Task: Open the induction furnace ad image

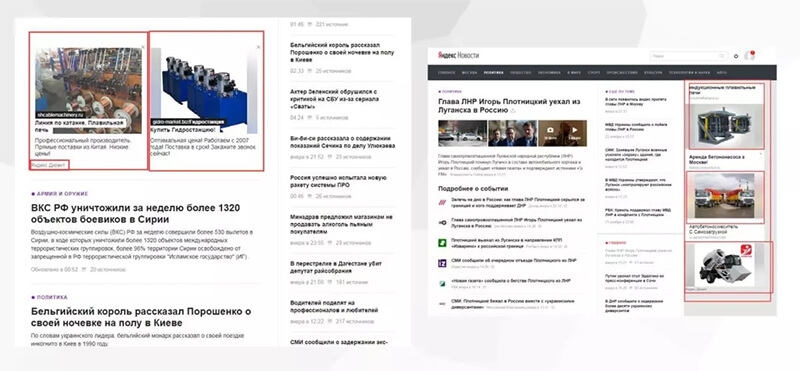Action: click(726, 125)
